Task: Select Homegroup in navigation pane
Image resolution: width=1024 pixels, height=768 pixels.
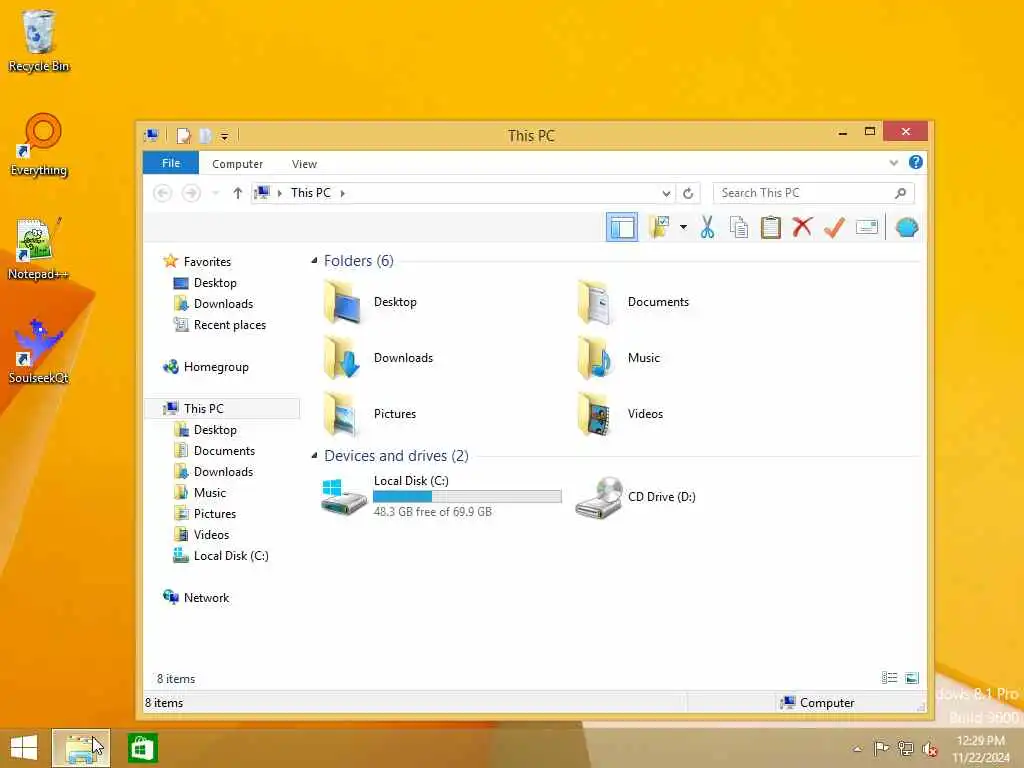Action: (x=216, y=367)
